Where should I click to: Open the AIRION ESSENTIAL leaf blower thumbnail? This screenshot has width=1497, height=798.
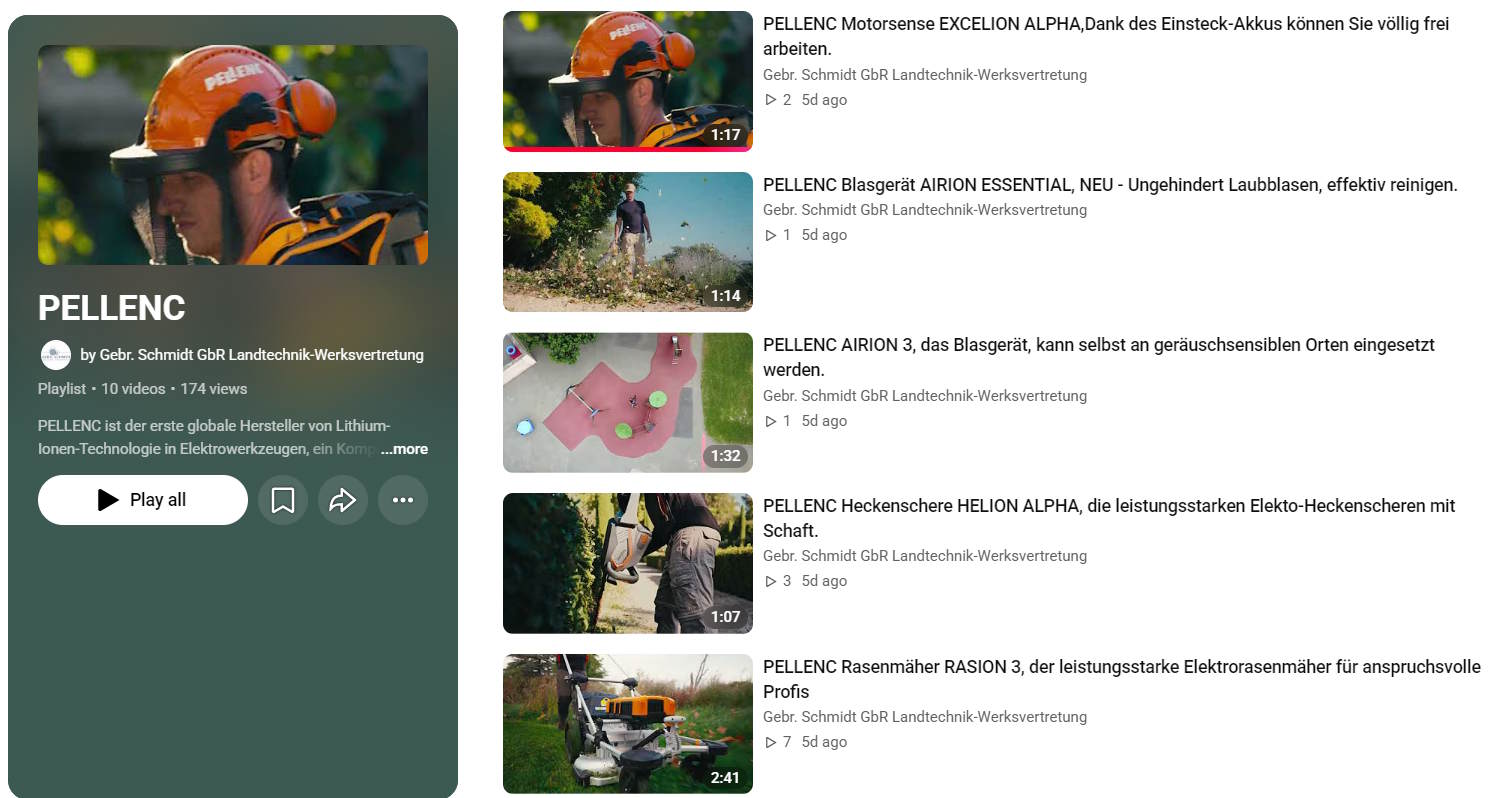click(627, 242)
